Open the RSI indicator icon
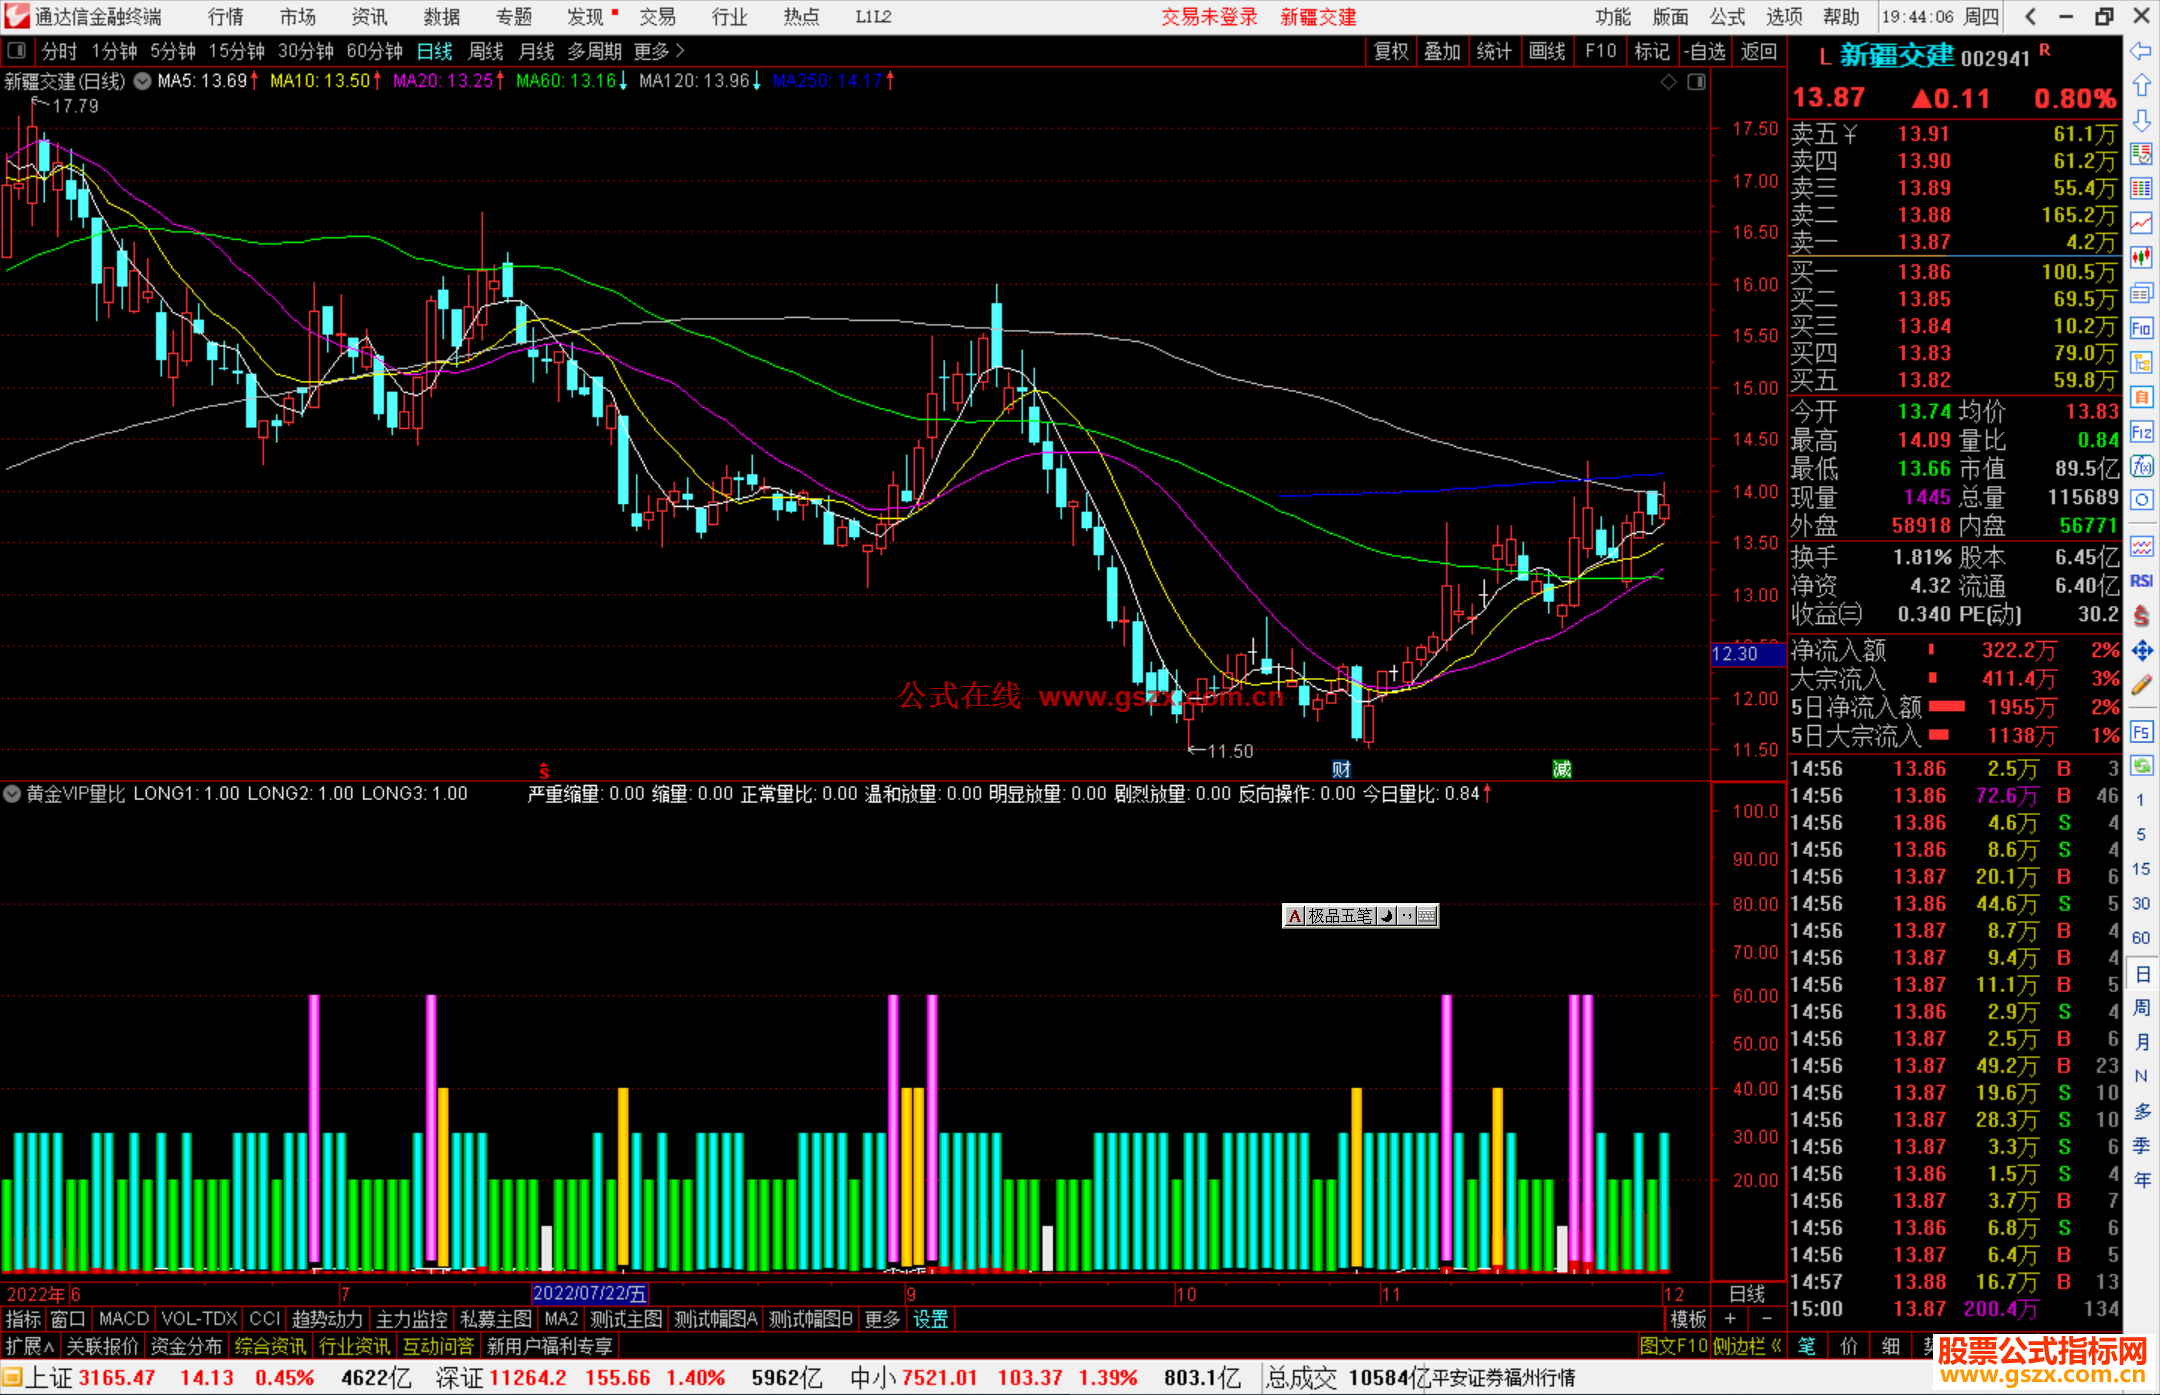Screen dimensions: 2160x1395 (x=2141, y=581)
